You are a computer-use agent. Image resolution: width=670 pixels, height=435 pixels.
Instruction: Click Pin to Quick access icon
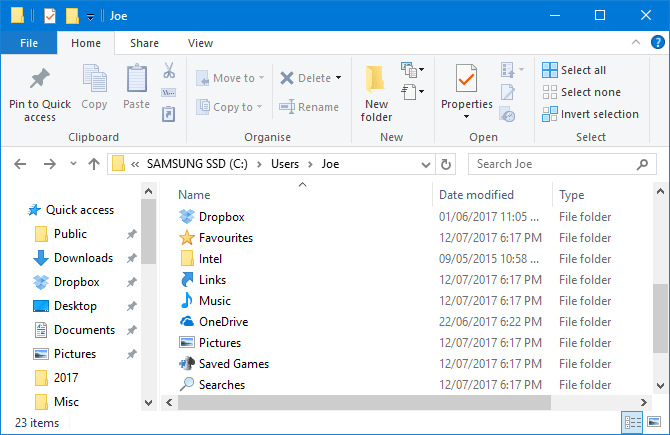[40, 79]
